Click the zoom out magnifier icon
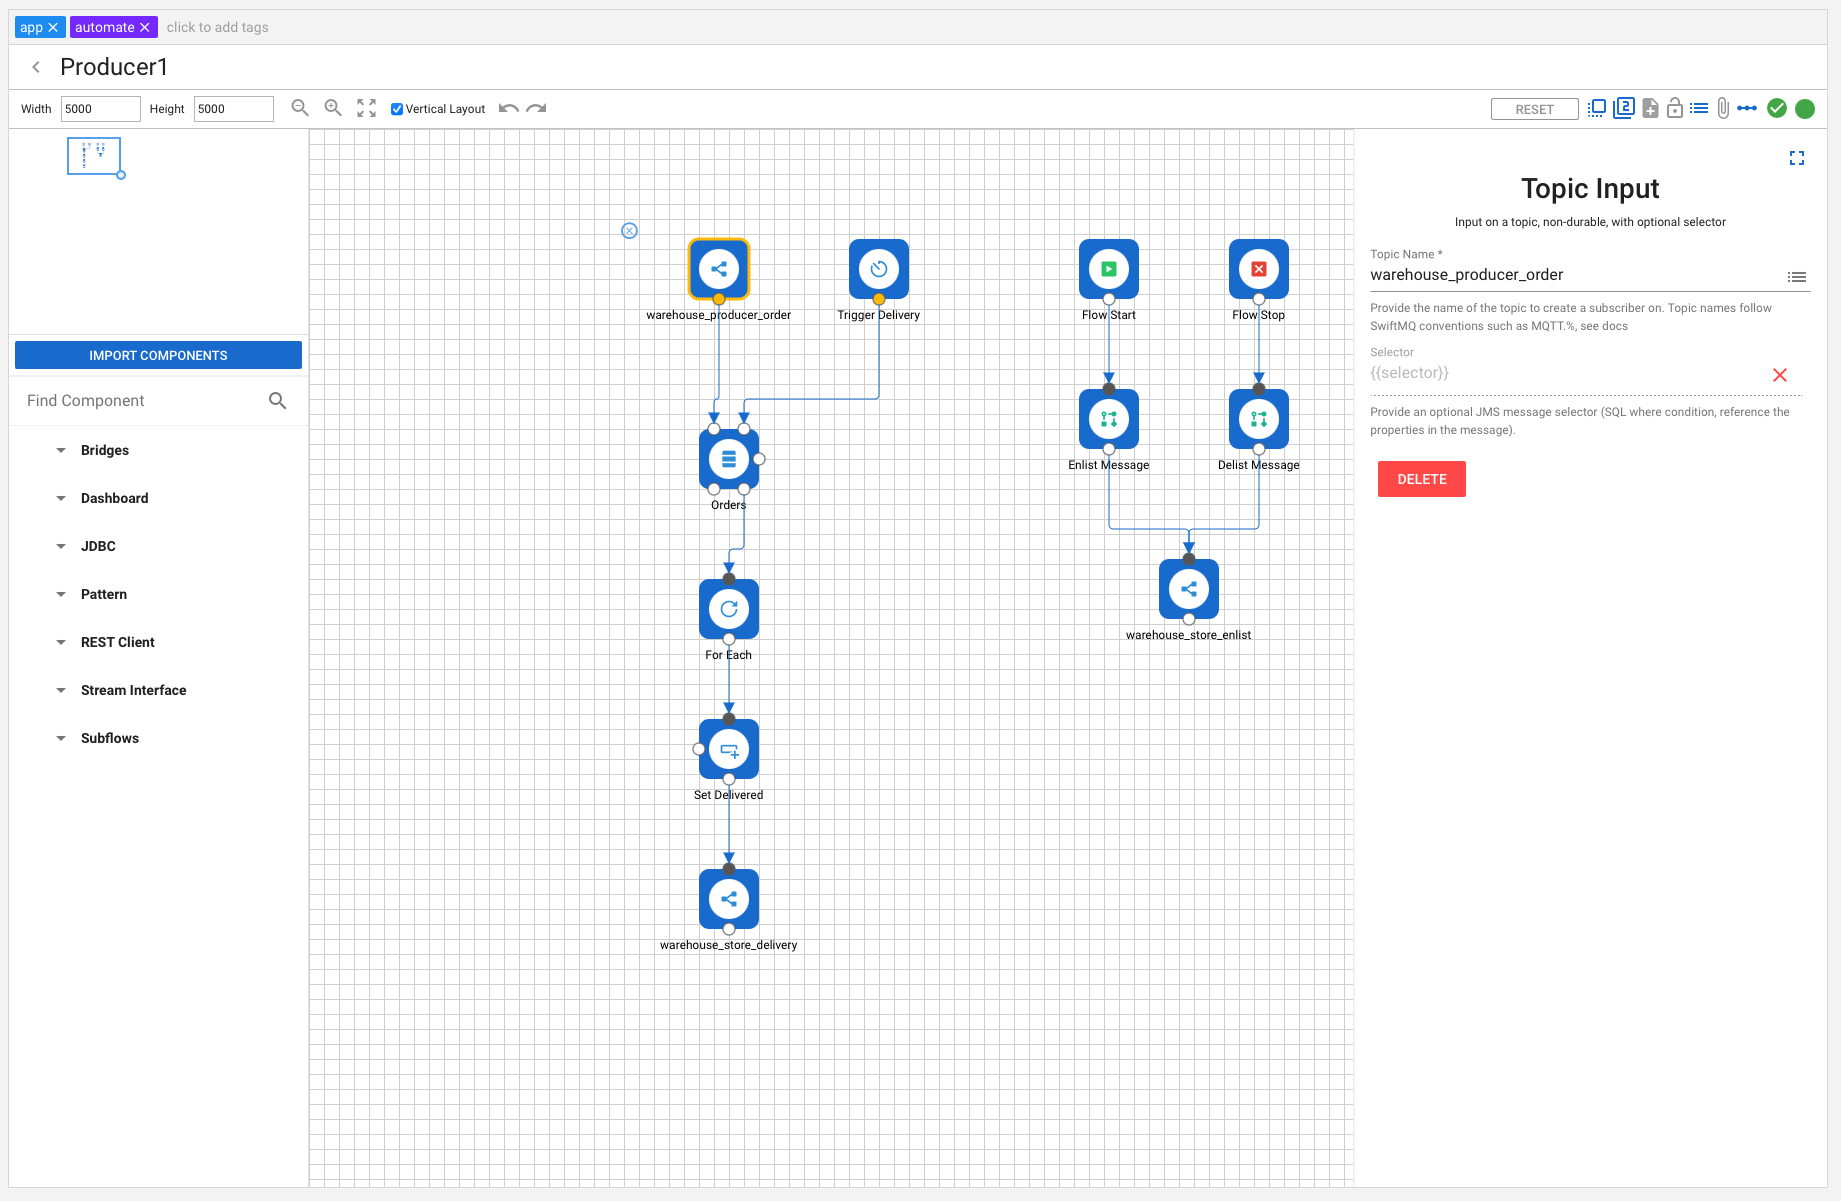1841x1201 pixels. click(299, 108)
